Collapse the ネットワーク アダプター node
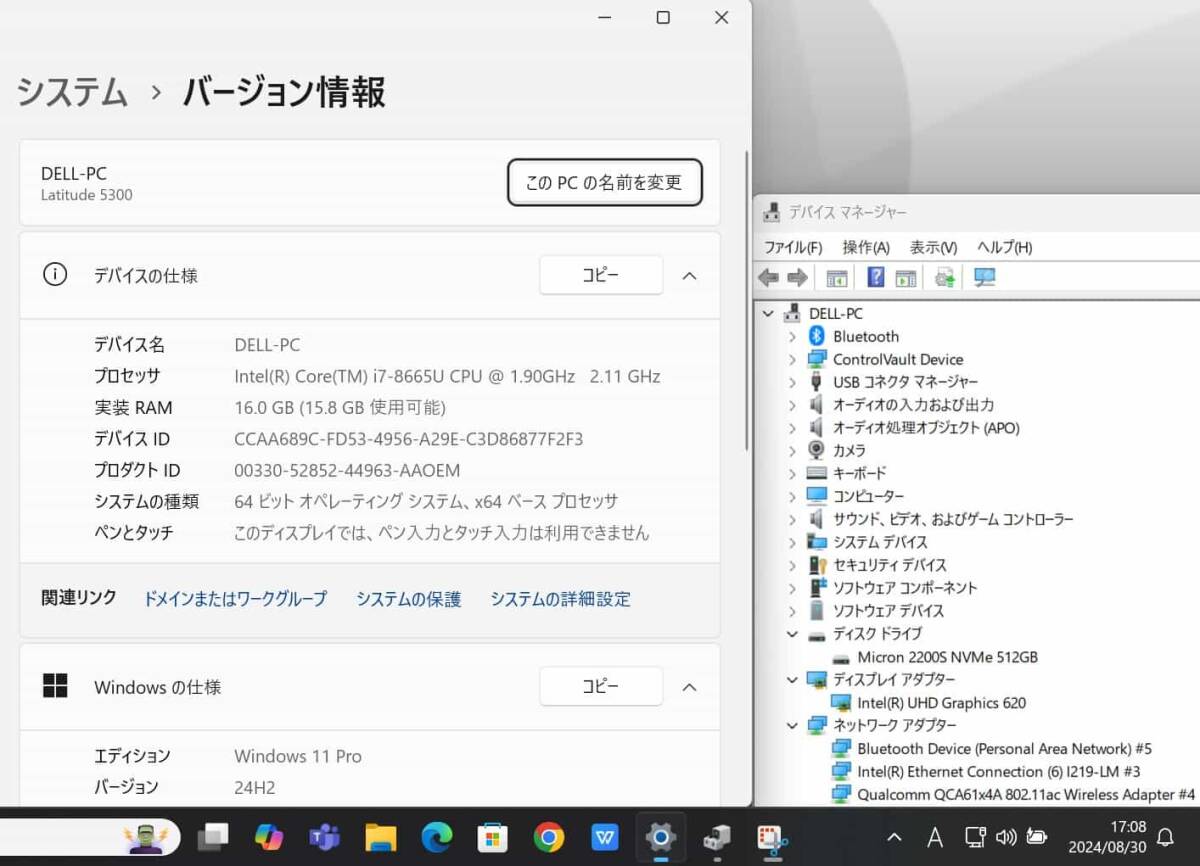1200x866 pixels. pos(792,725)
